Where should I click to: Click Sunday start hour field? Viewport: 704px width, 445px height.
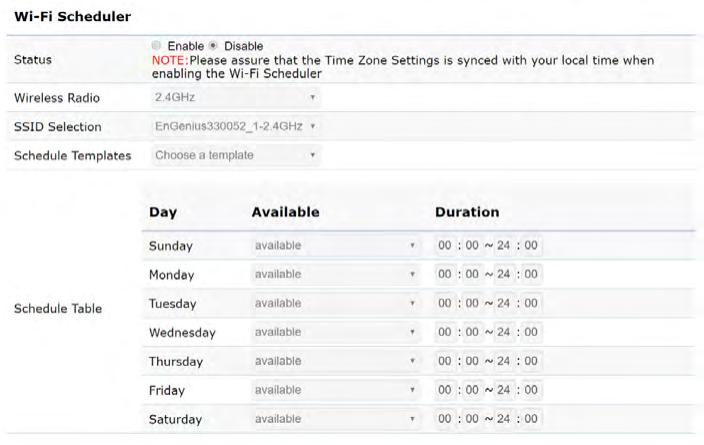click(x=445, y=245)
